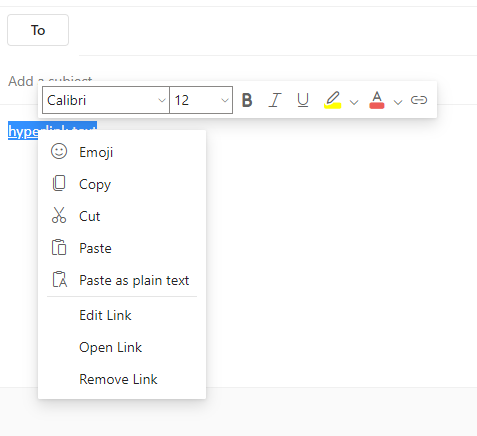Choose Emoji from the context menu
Image resolution: width=477 pixels, height=436 pixels.
(122, 152)
